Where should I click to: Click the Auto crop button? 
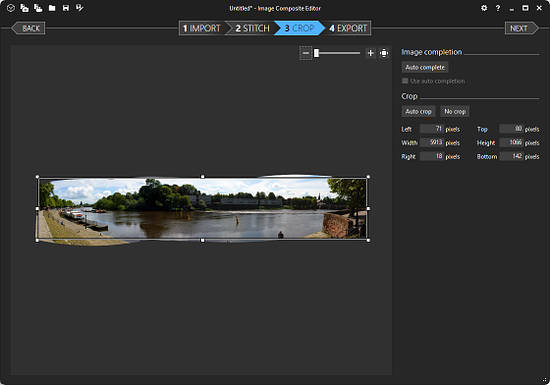click(418, 112)
